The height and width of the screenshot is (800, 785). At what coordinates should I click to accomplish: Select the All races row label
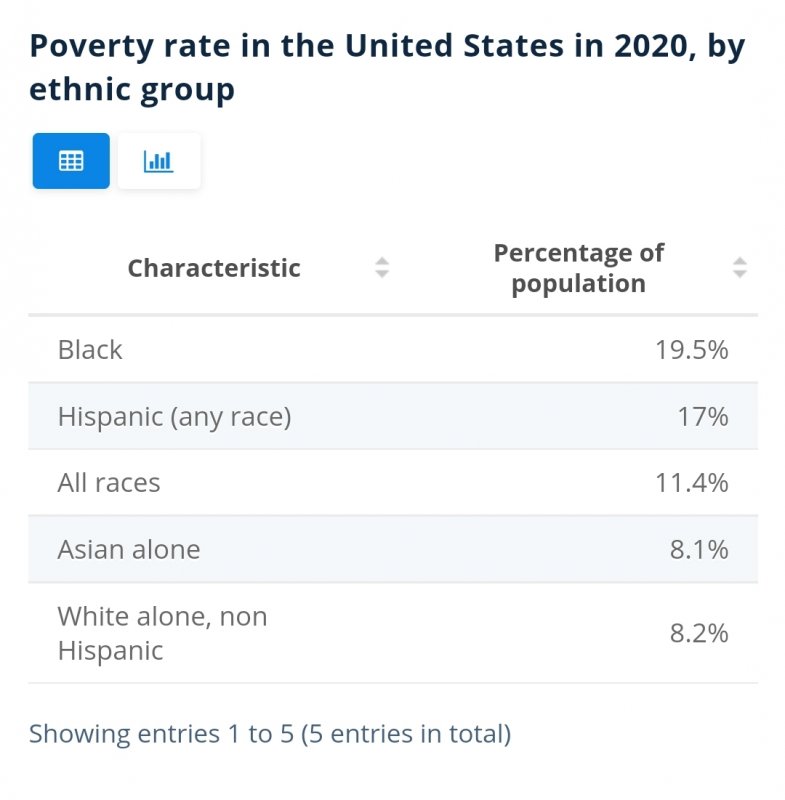tap(109, 483)
